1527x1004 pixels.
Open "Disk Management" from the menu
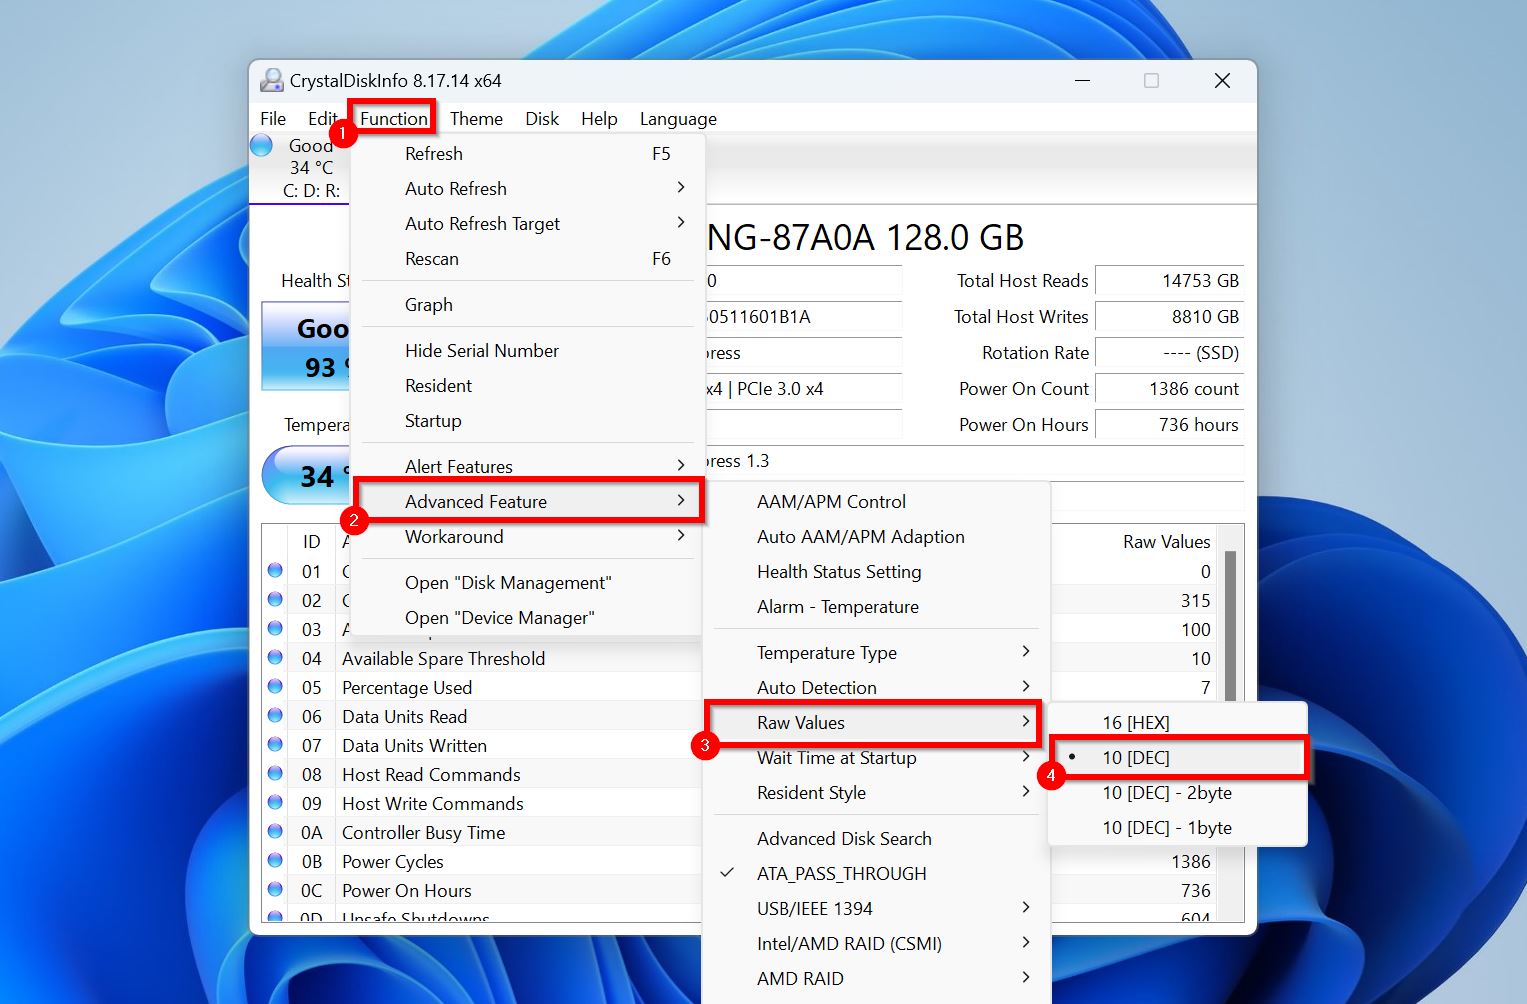coord(507,583)
